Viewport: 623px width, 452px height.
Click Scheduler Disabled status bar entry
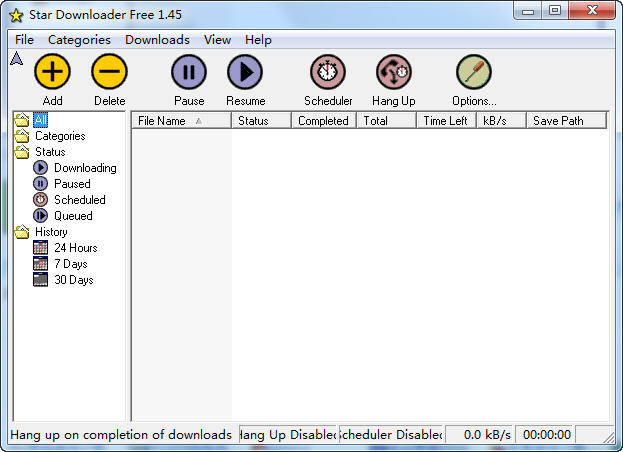[x=391, y=435]
